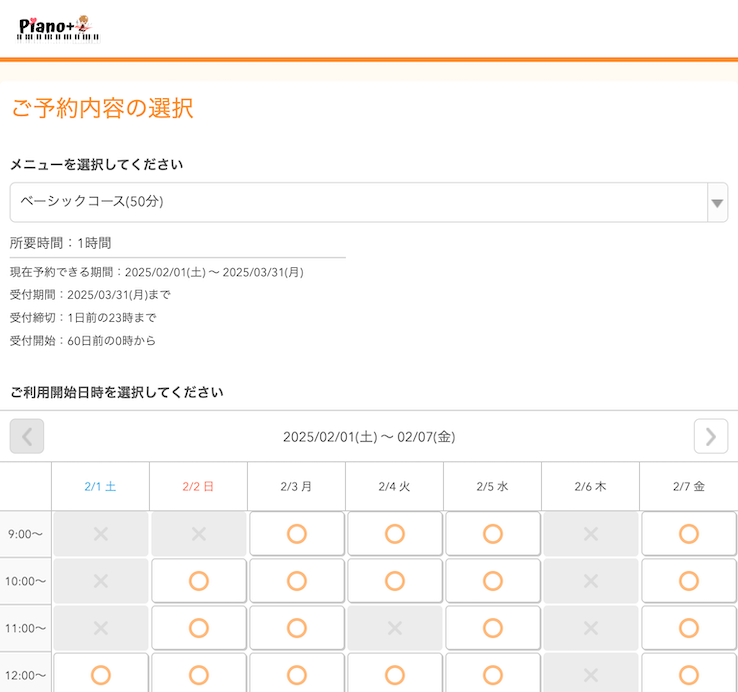Select the 10:00 slot on 2/4 Tuesday
This screenshot has width=738, height=692.
coord(395,581)
